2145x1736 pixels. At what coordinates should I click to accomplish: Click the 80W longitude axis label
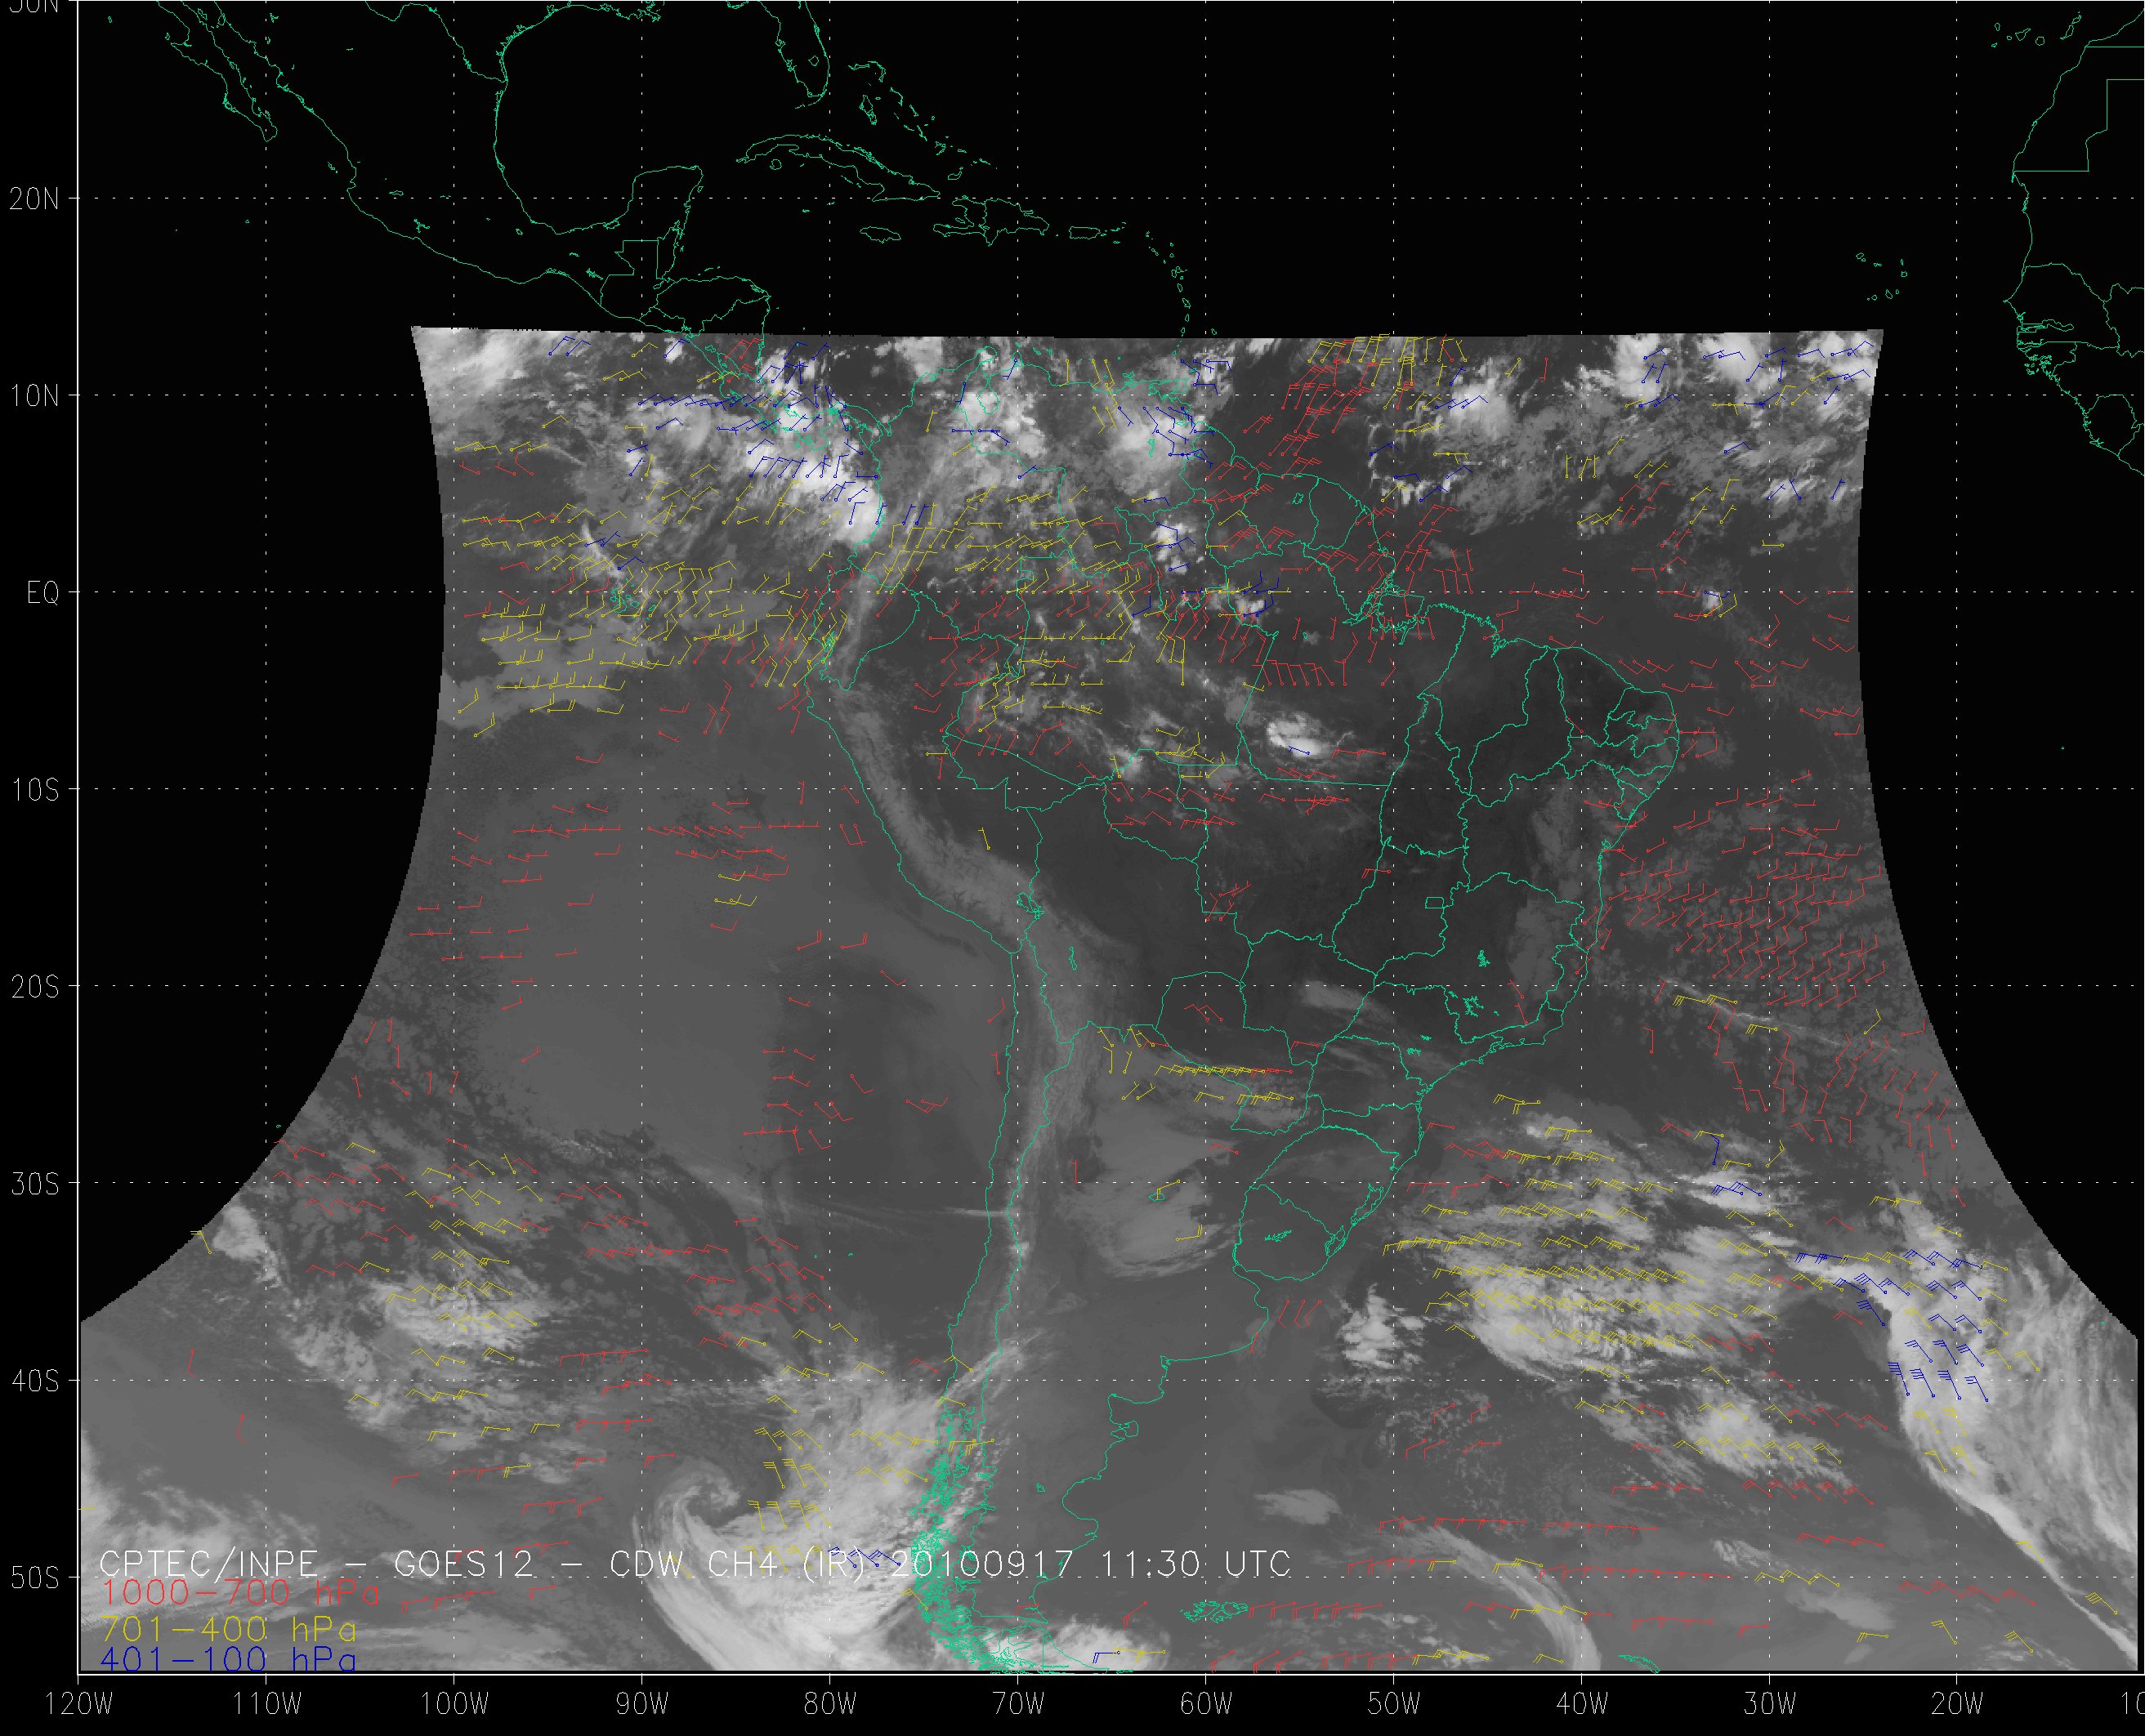(x=829, y=1704)
